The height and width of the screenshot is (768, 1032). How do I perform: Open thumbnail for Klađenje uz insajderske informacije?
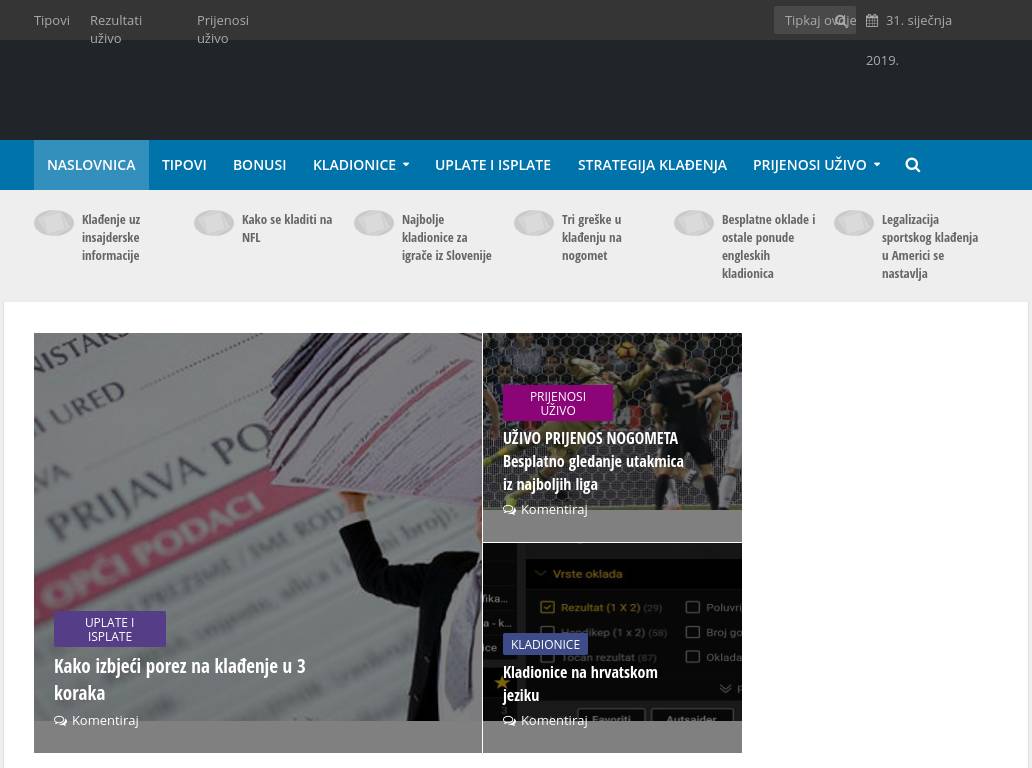54,223
